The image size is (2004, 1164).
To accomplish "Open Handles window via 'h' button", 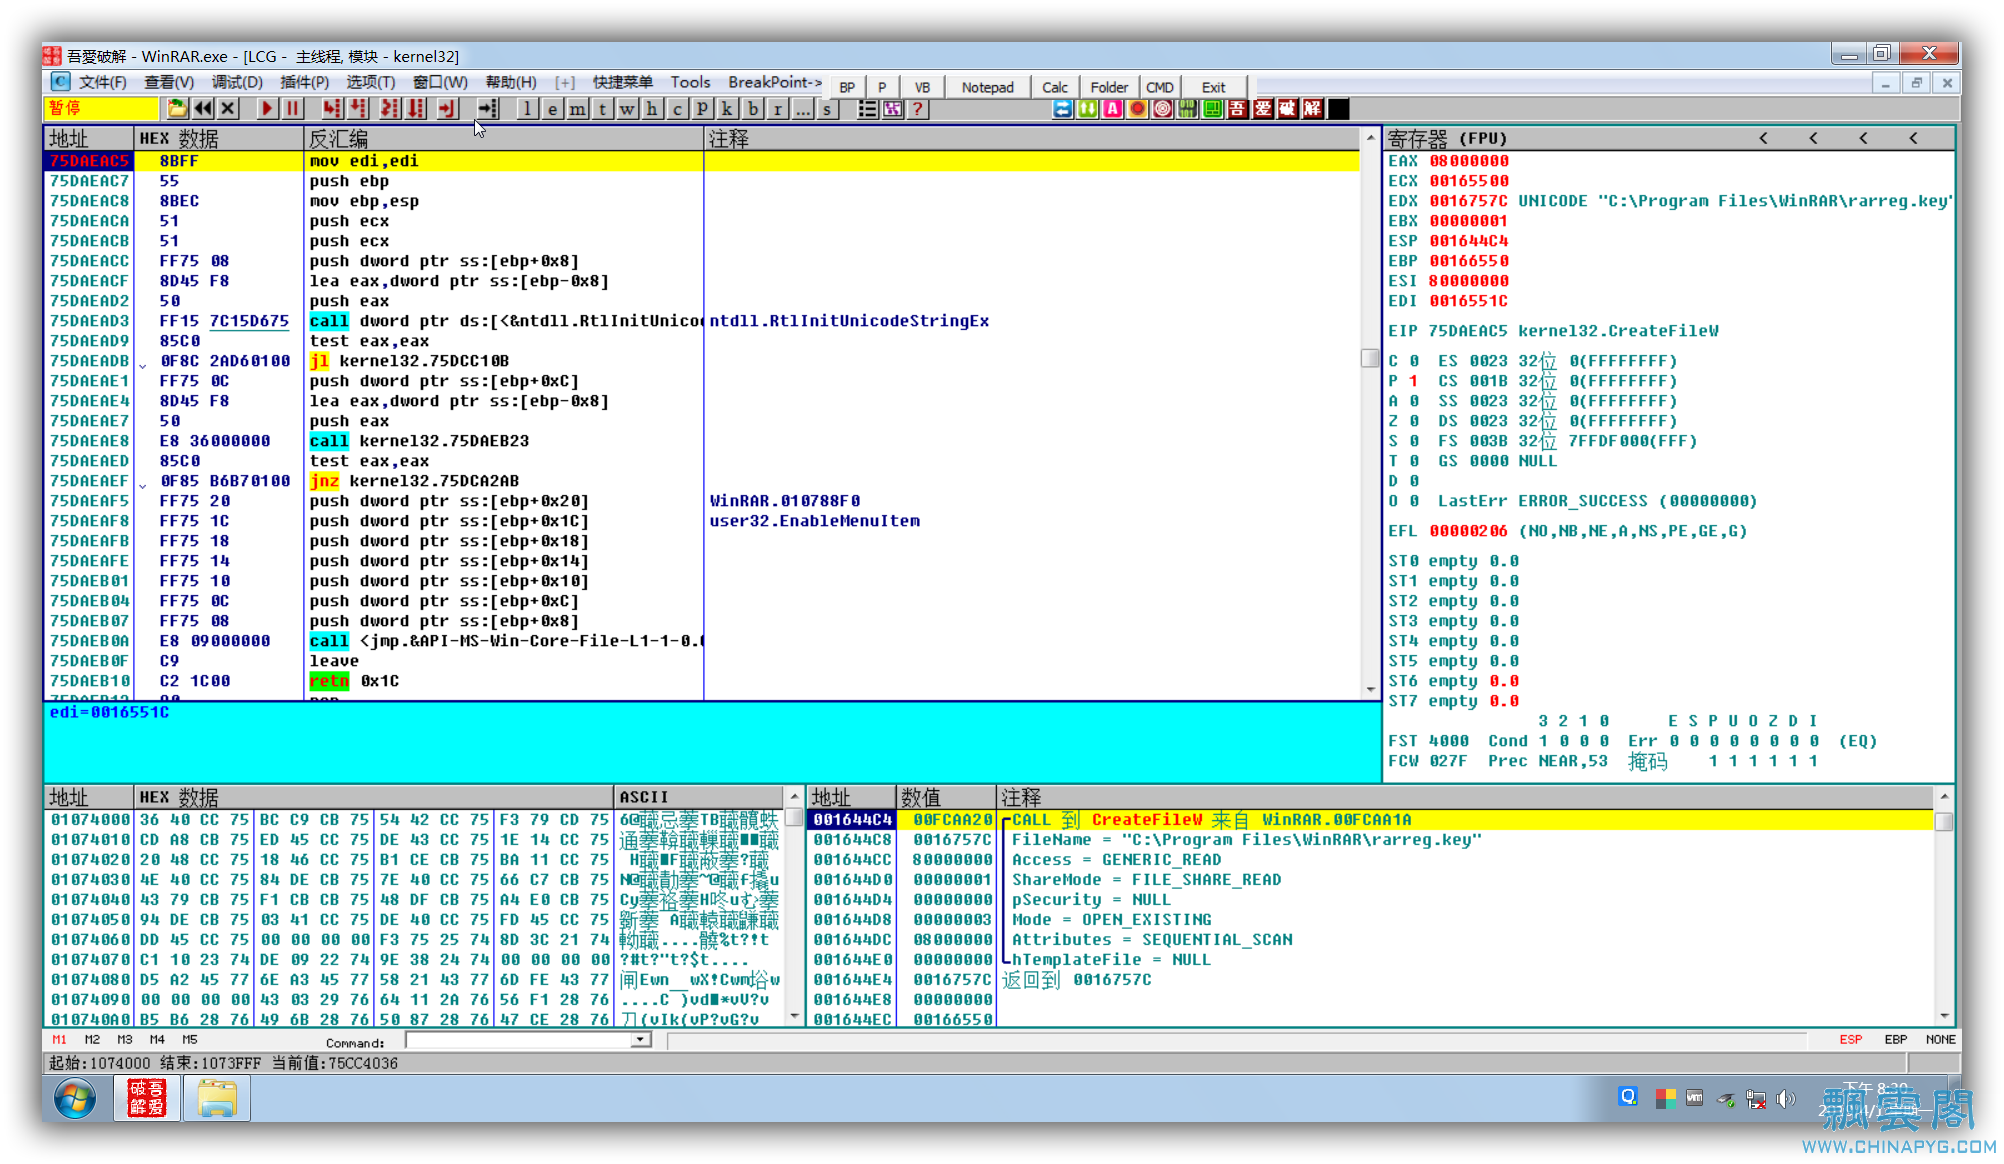I will coord(652,109).
